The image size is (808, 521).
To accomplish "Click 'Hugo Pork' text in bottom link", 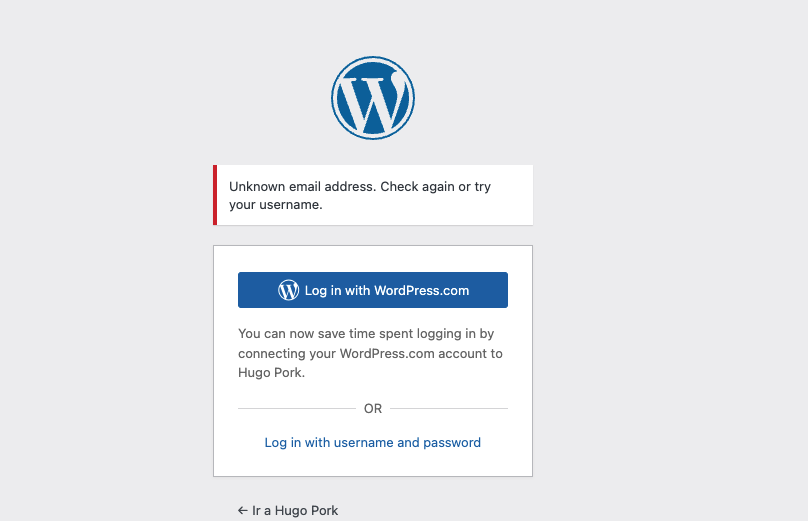I will click(x=307, y=510).
